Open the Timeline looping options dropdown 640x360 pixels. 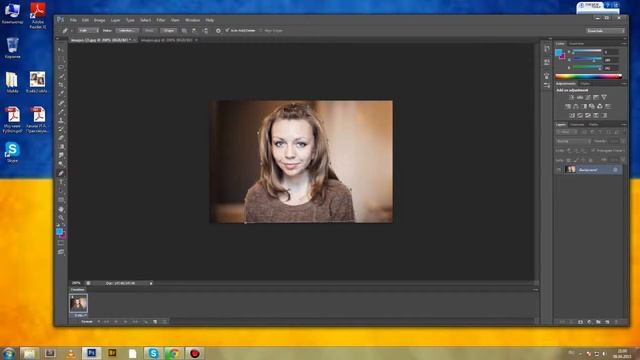point(89,322)
